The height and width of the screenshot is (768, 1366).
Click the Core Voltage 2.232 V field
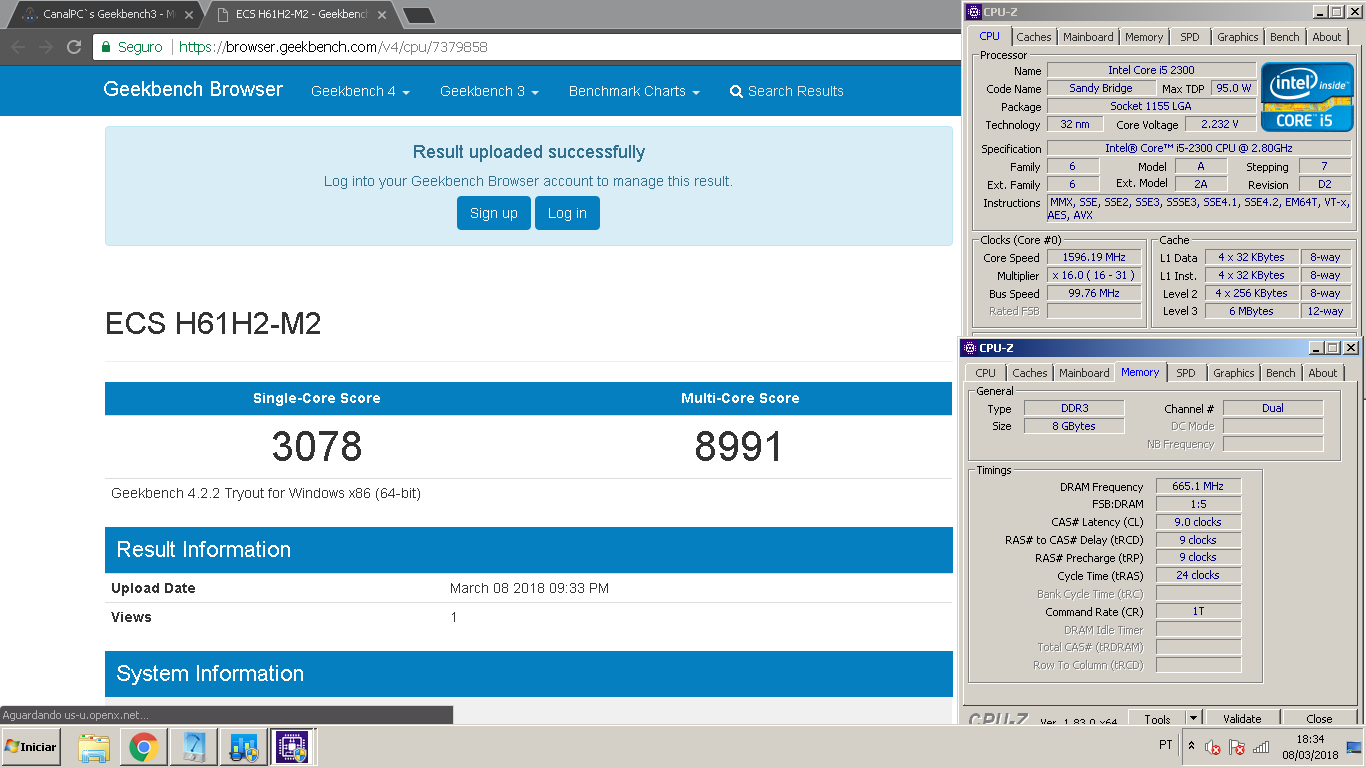tap(1220, 124)
